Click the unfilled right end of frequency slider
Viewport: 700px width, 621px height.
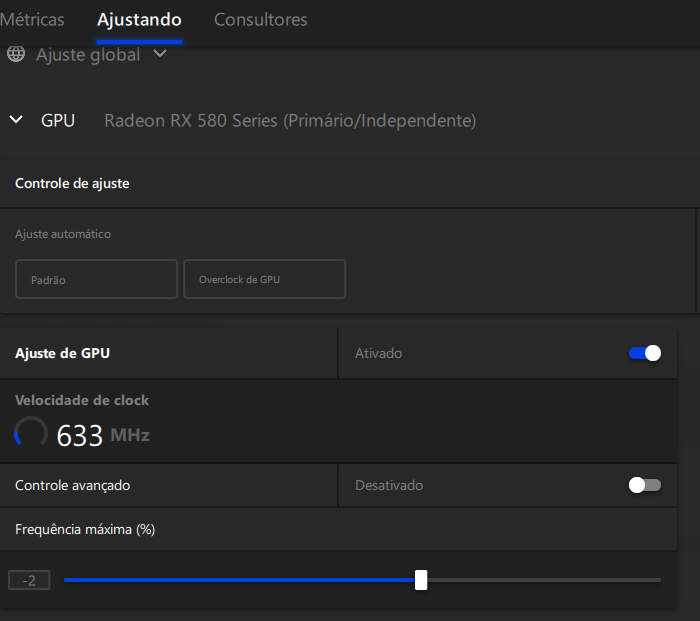(544, 580)
